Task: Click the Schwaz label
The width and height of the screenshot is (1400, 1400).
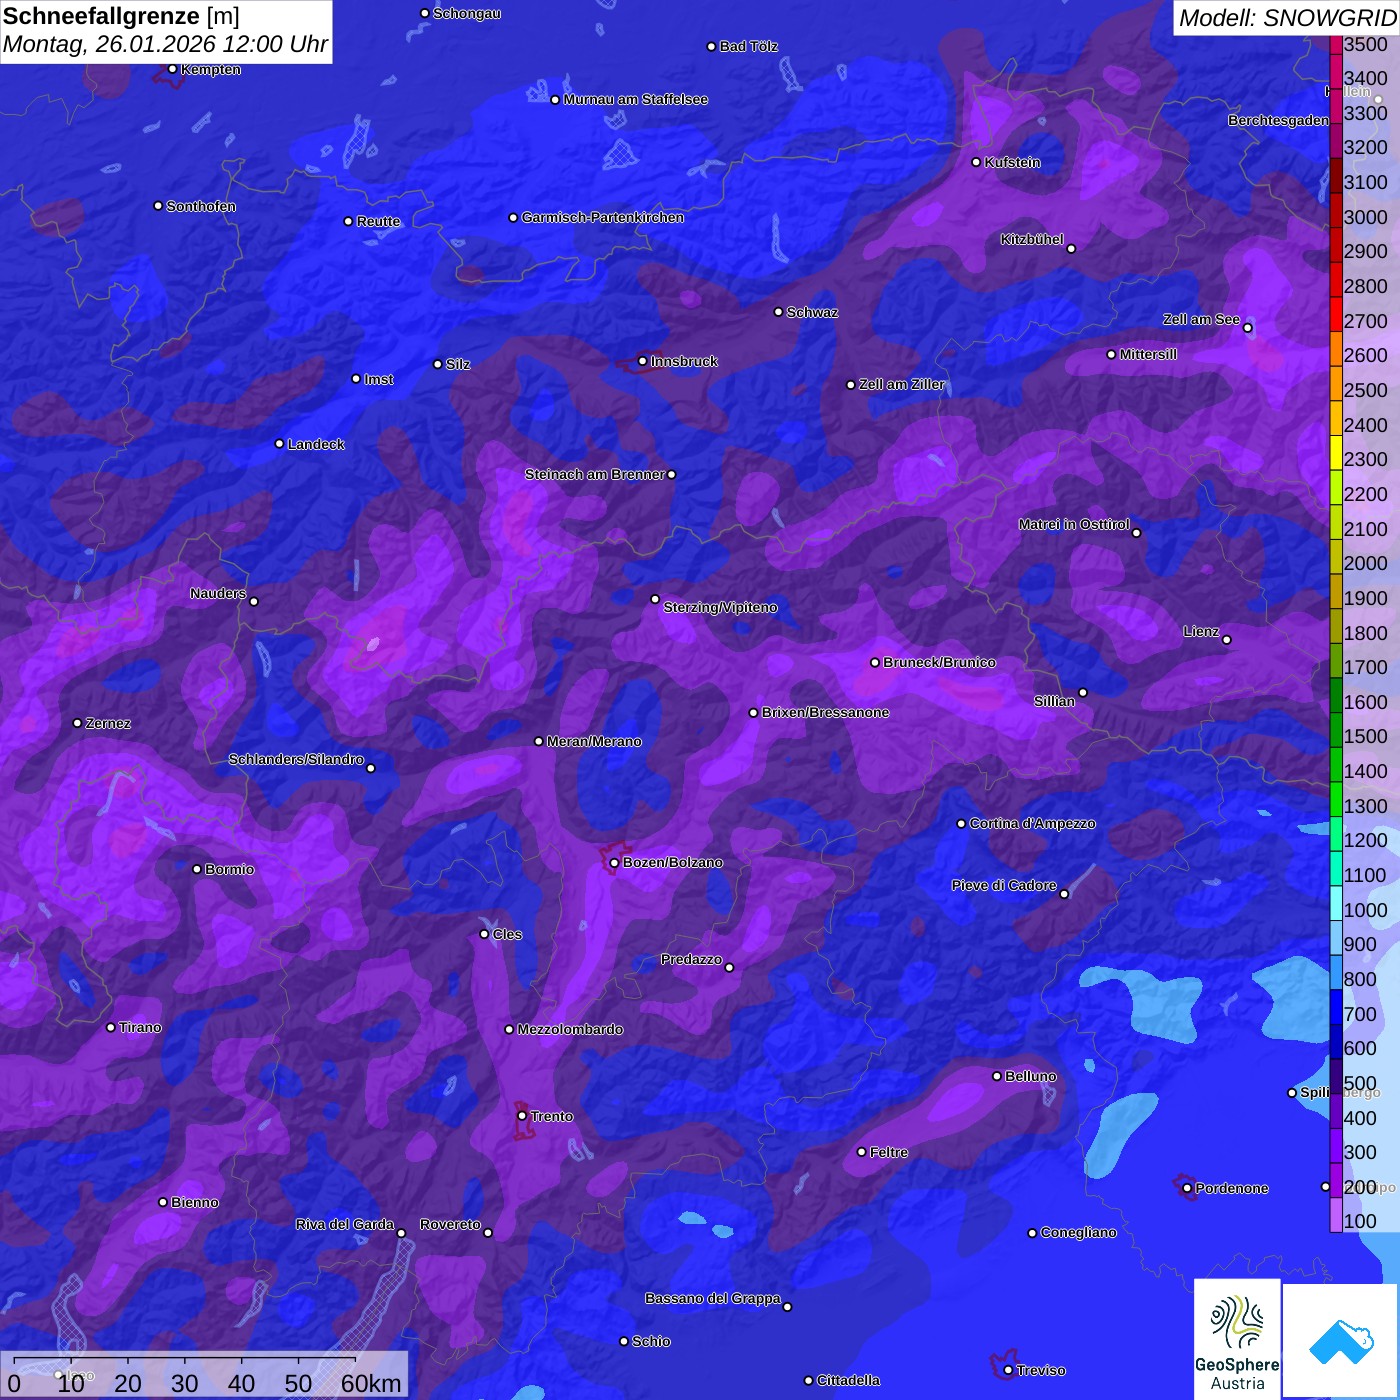Action: (812, 312)
